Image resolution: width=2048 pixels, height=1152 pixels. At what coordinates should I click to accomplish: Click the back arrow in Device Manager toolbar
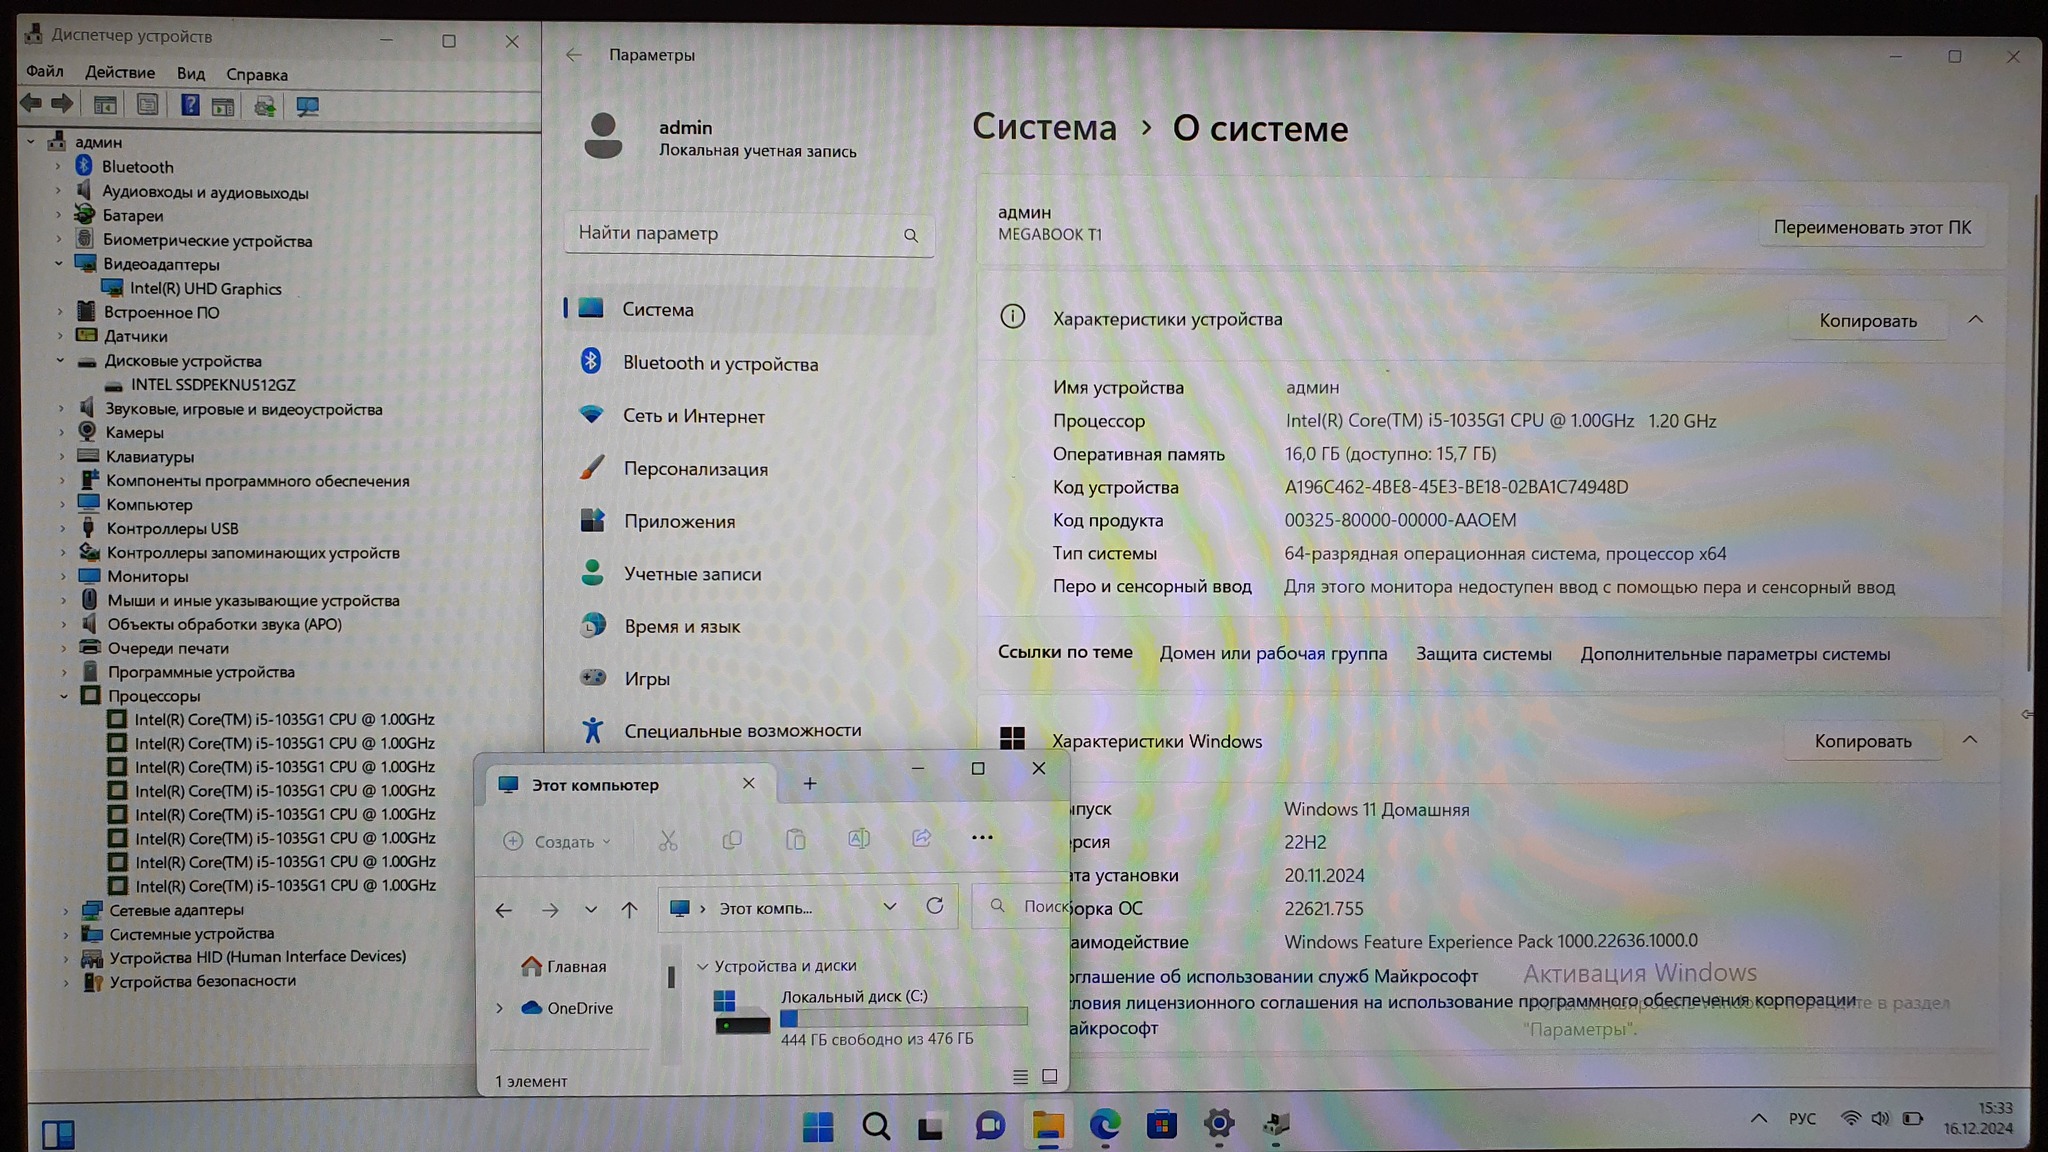click(x=31, y=104)
